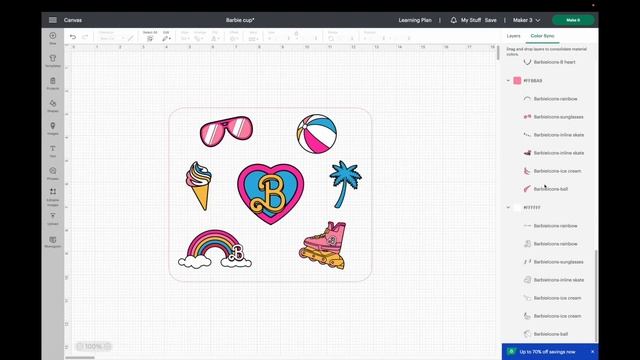Select second white Barbieicons-ice cream layer
640x360 pixels.
(x=552, y=316)
